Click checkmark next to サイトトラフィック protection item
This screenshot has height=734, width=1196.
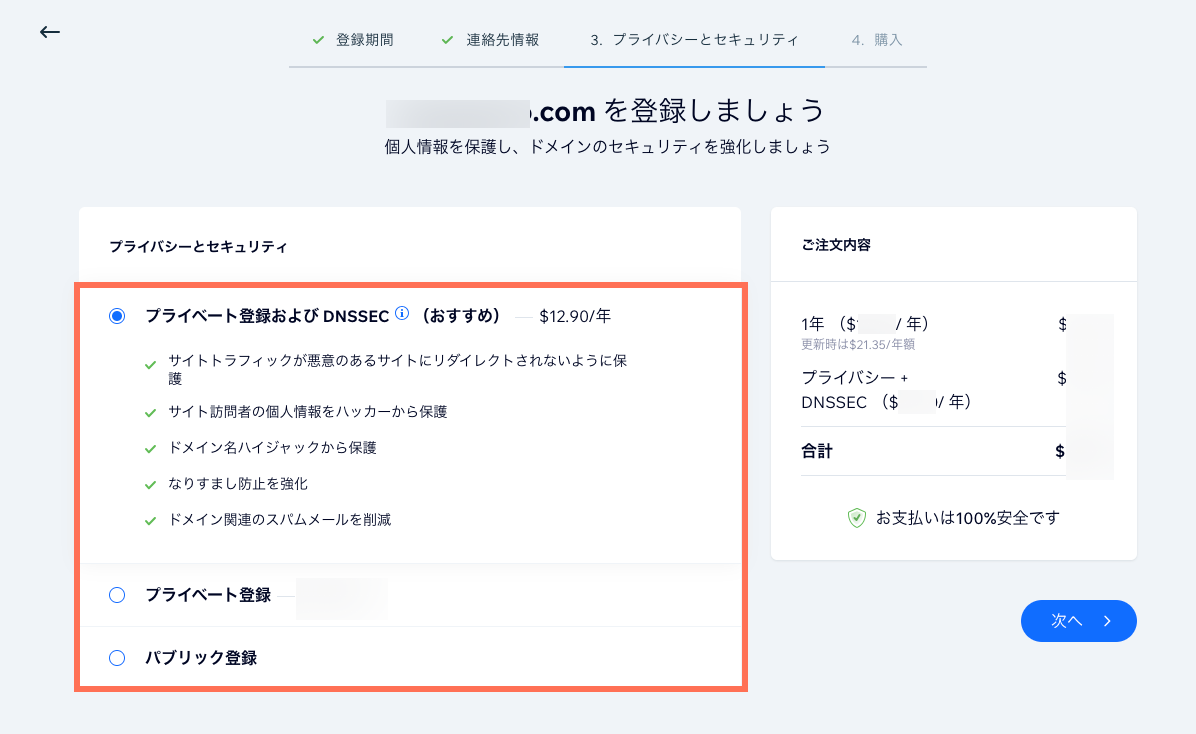coord(152,360)
